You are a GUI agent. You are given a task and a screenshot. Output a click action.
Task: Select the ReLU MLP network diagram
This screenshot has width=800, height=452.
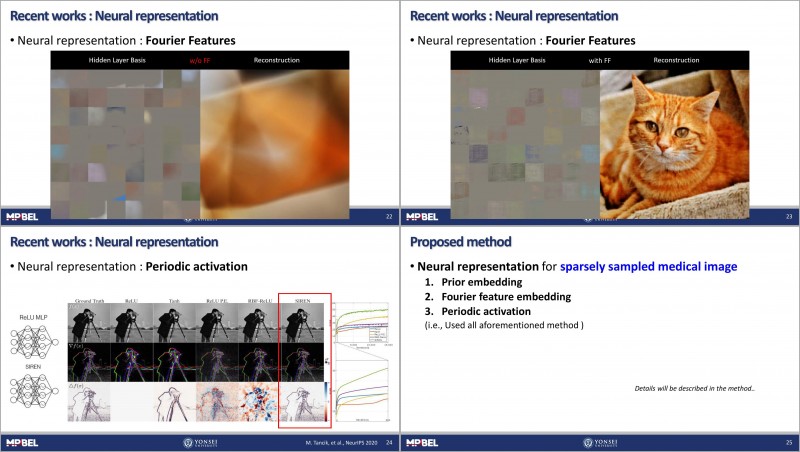(x=34, y=341)
